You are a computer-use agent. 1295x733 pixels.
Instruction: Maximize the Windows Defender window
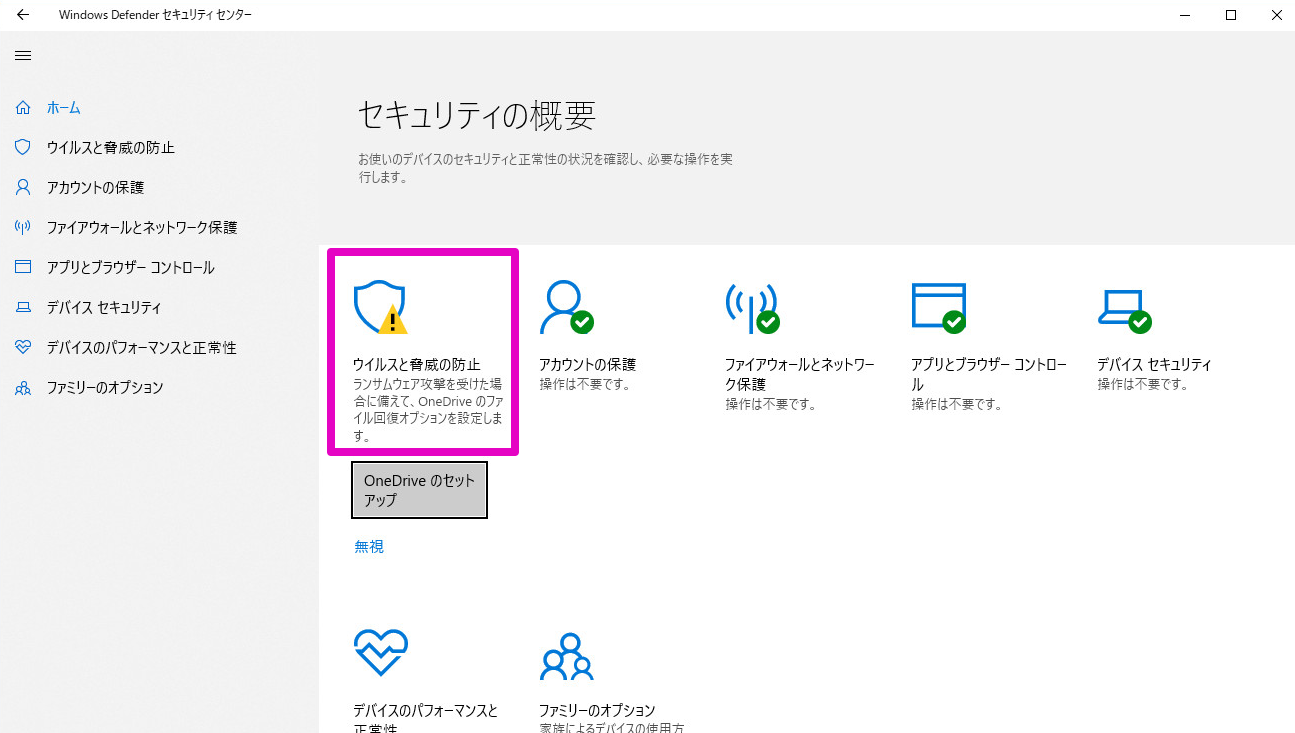[x=1231, y=15]
